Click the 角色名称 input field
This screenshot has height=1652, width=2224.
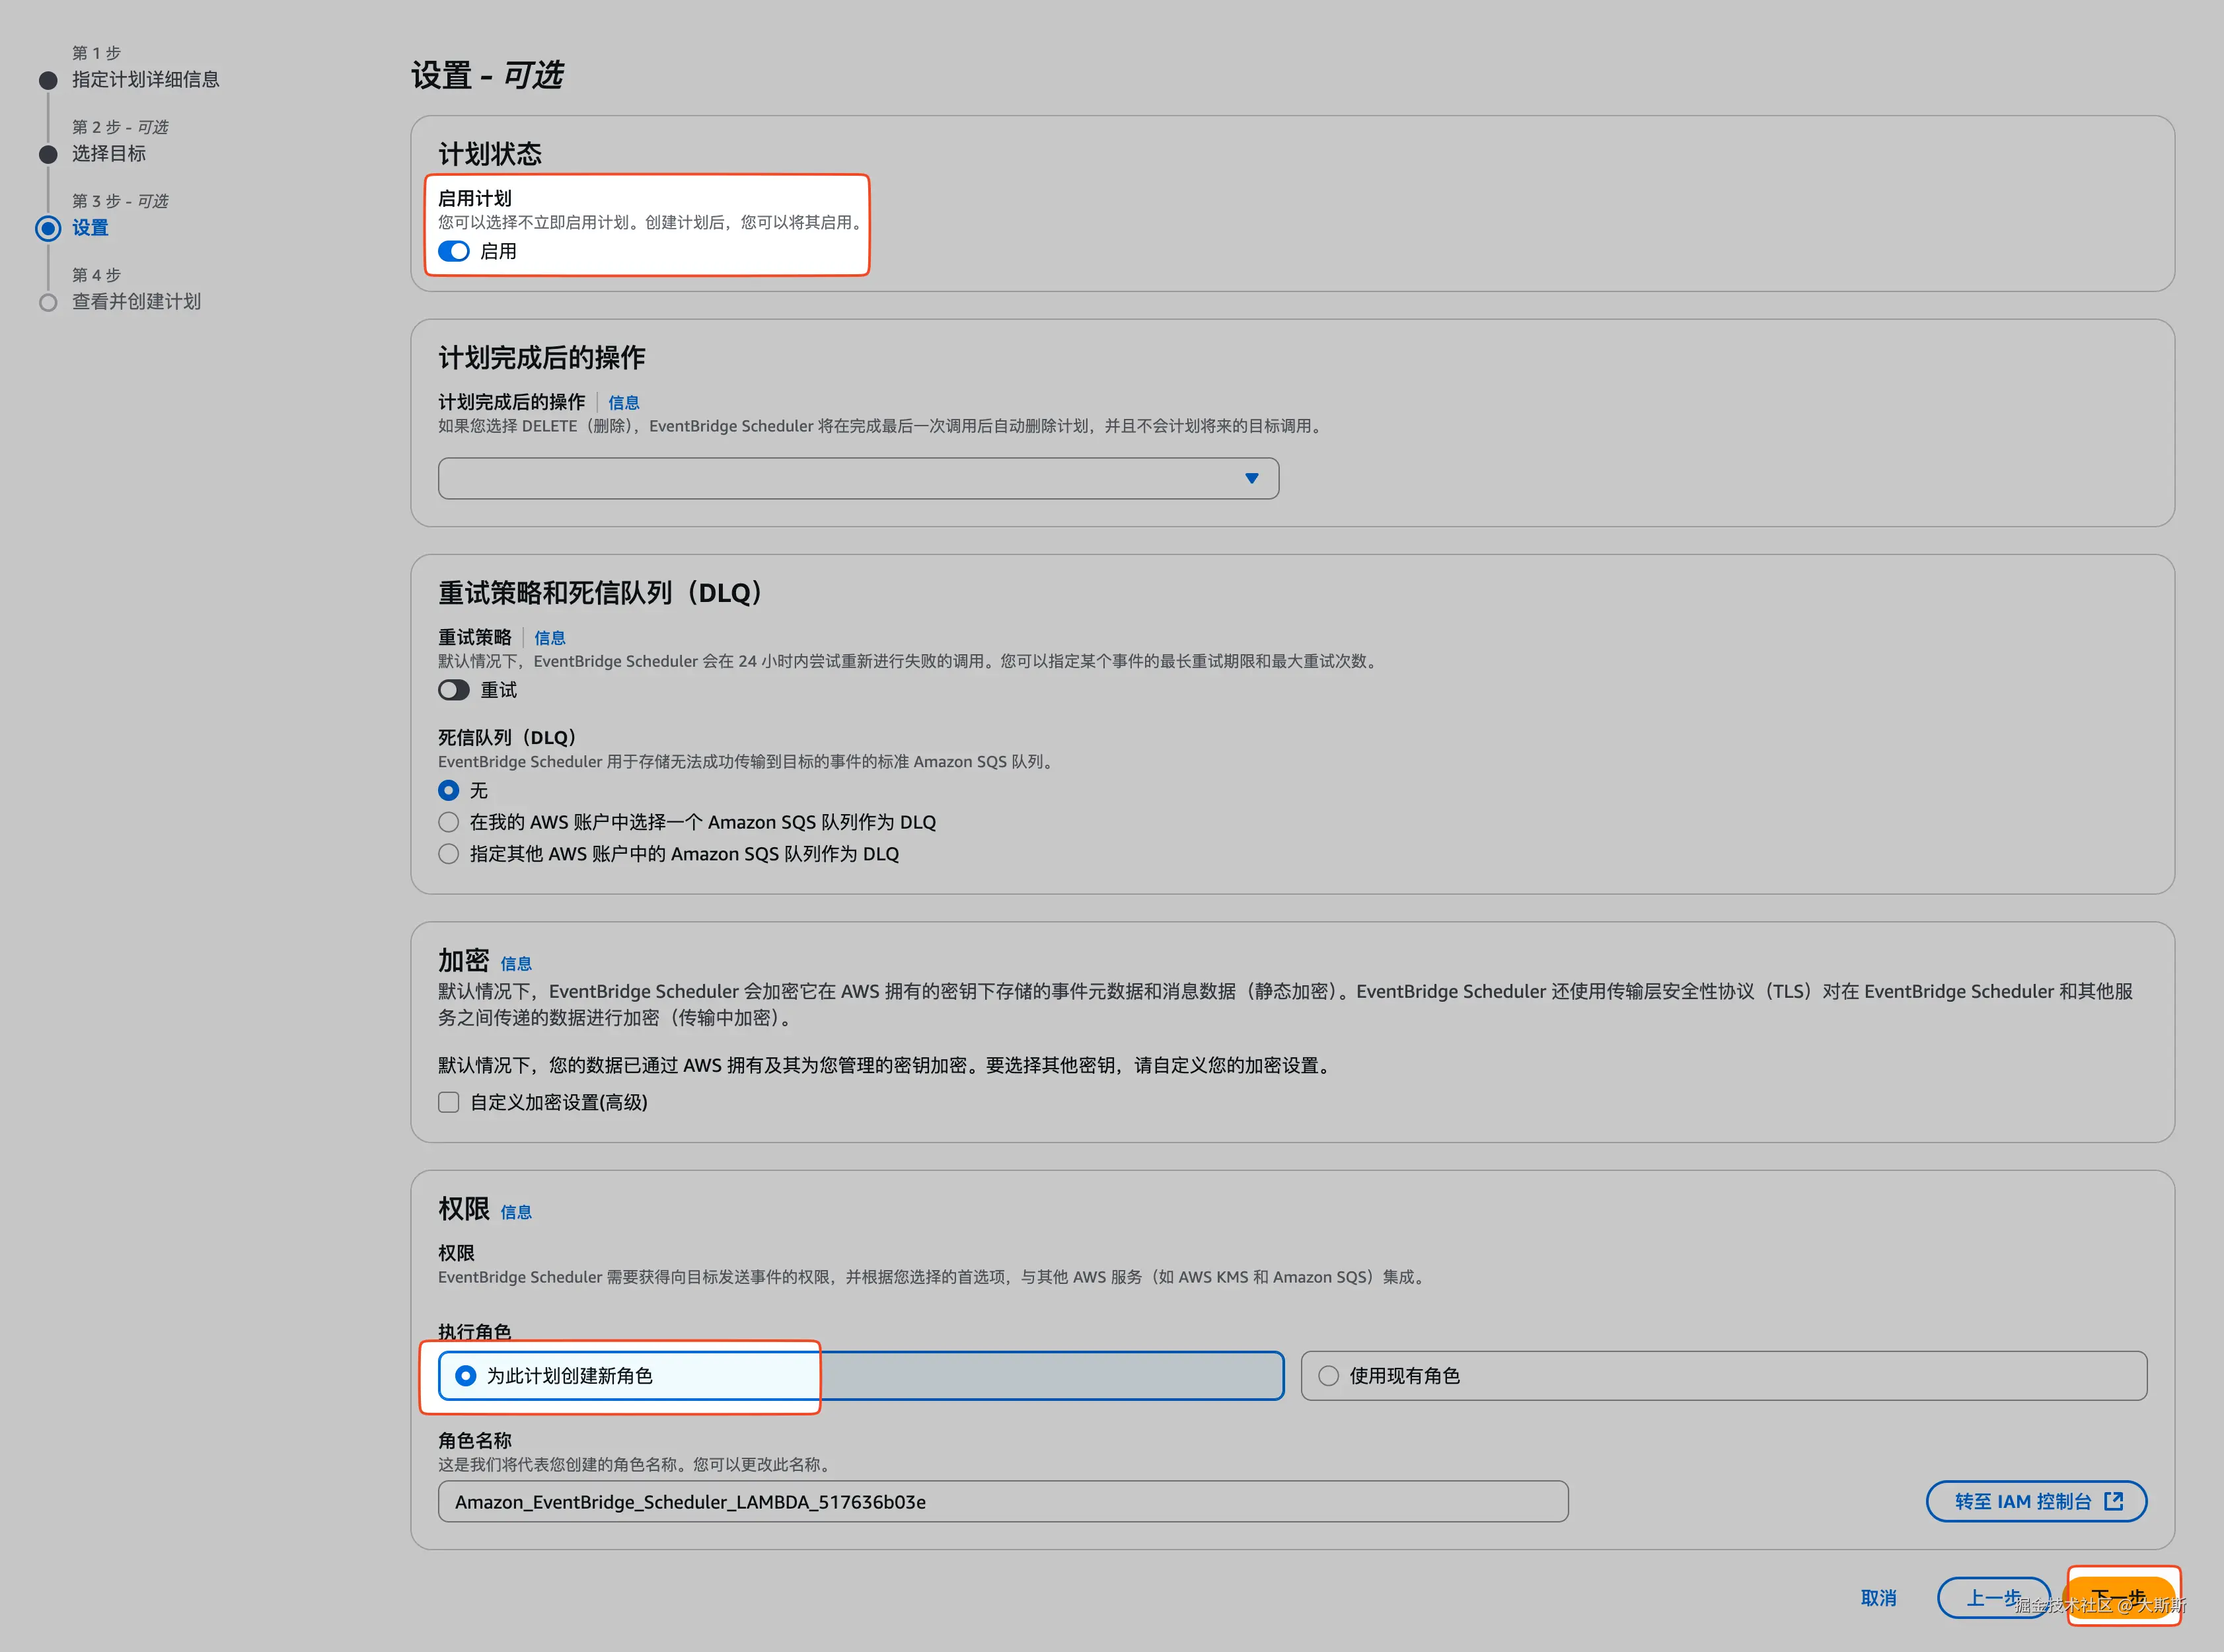pyautogui.click(x=1002, y=1501)
